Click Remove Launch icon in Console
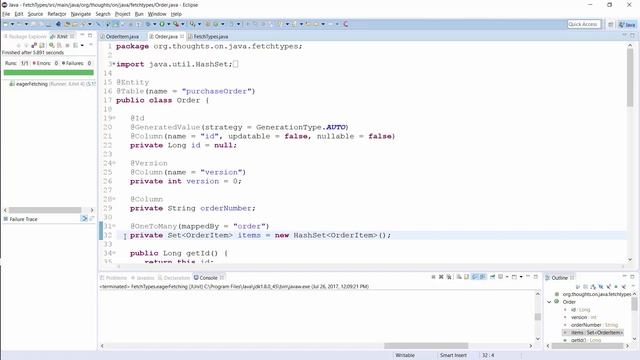Image resolution: width=640 pixels, height=360 pixels. 441,277
